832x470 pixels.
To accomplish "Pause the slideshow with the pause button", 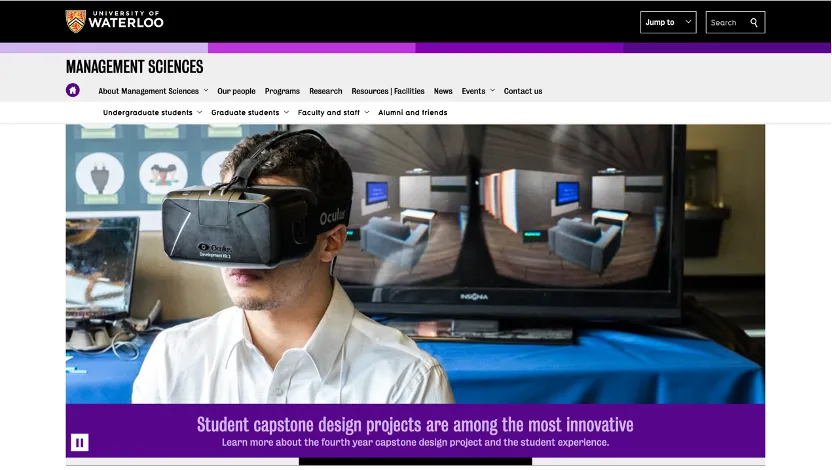I will 80,442.
